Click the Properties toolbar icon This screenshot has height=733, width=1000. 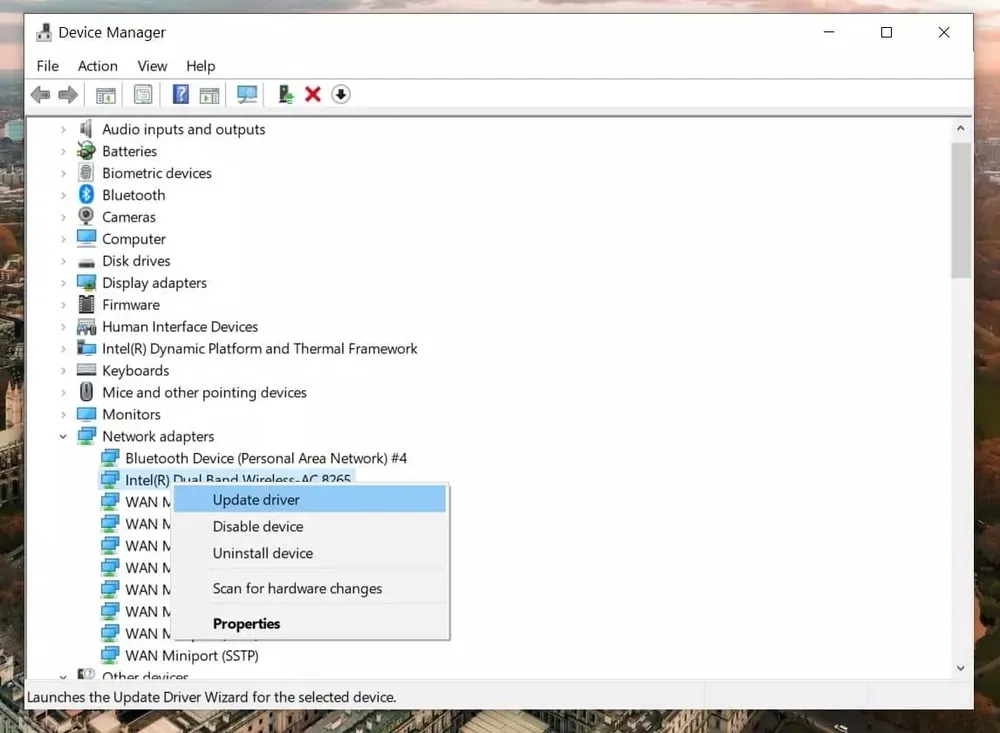[x=143, y=94]
